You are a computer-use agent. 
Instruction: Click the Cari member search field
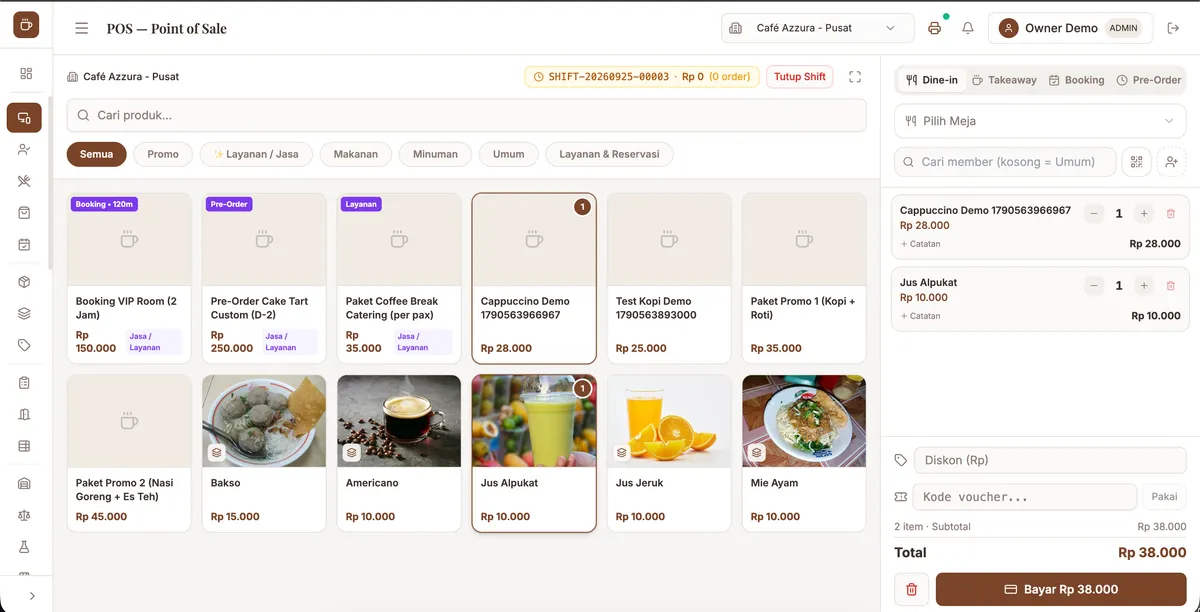point(1004,161)
